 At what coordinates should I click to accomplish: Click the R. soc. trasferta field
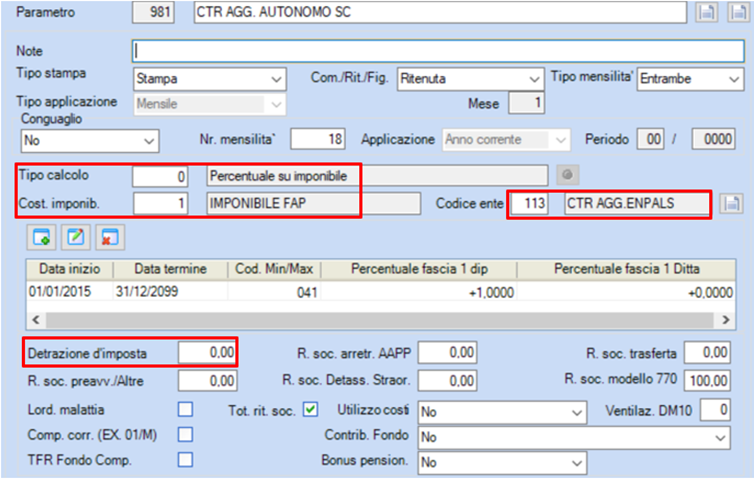point(707,353)
